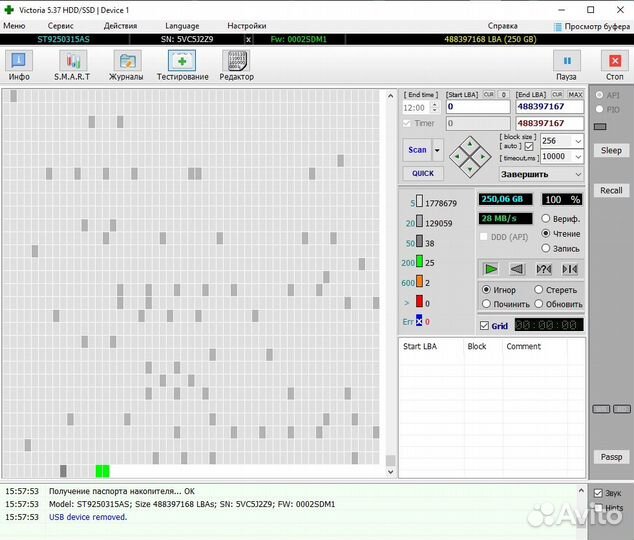Start reverse scan with backward arrow

pos(517,269)
